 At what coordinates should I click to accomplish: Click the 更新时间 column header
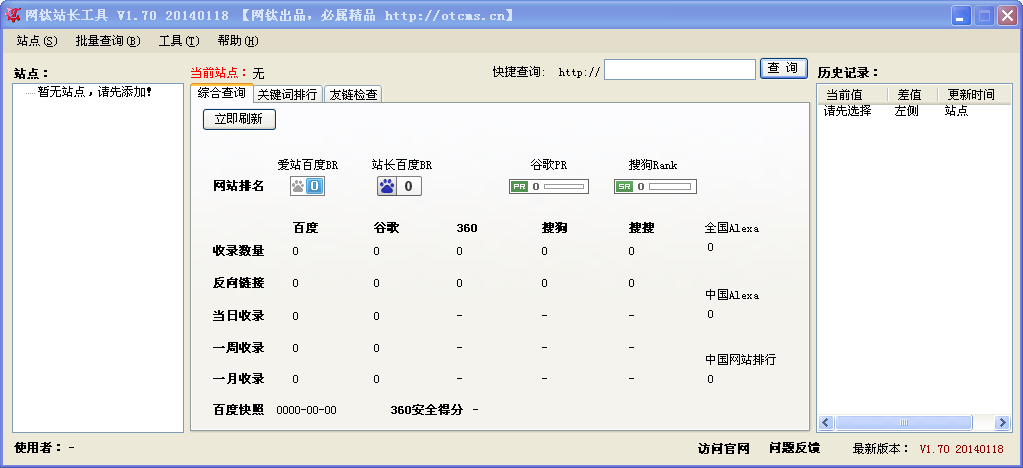point(973,95)
